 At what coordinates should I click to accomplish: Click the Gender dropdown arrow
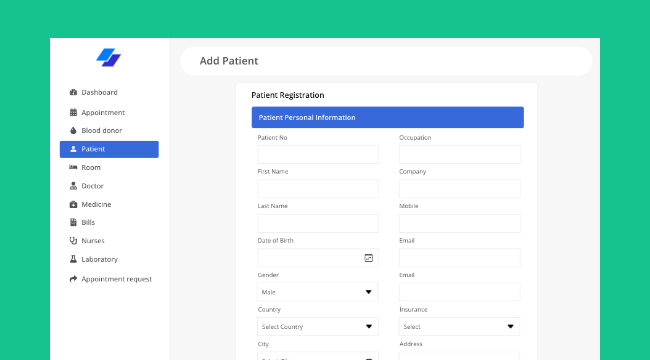(368, 292)
